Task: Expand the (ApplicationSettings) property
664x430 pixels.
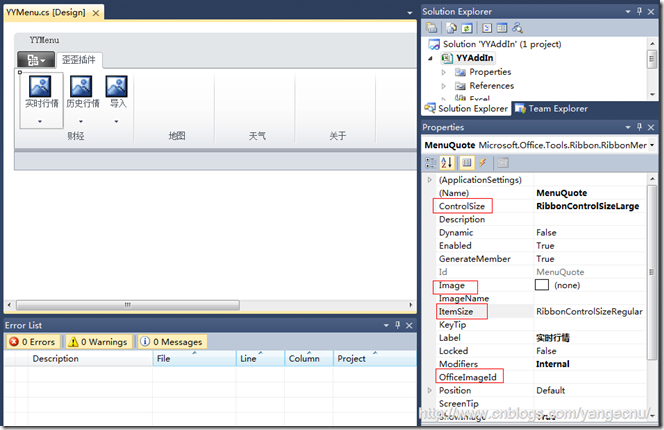Action: pos(430,180)
